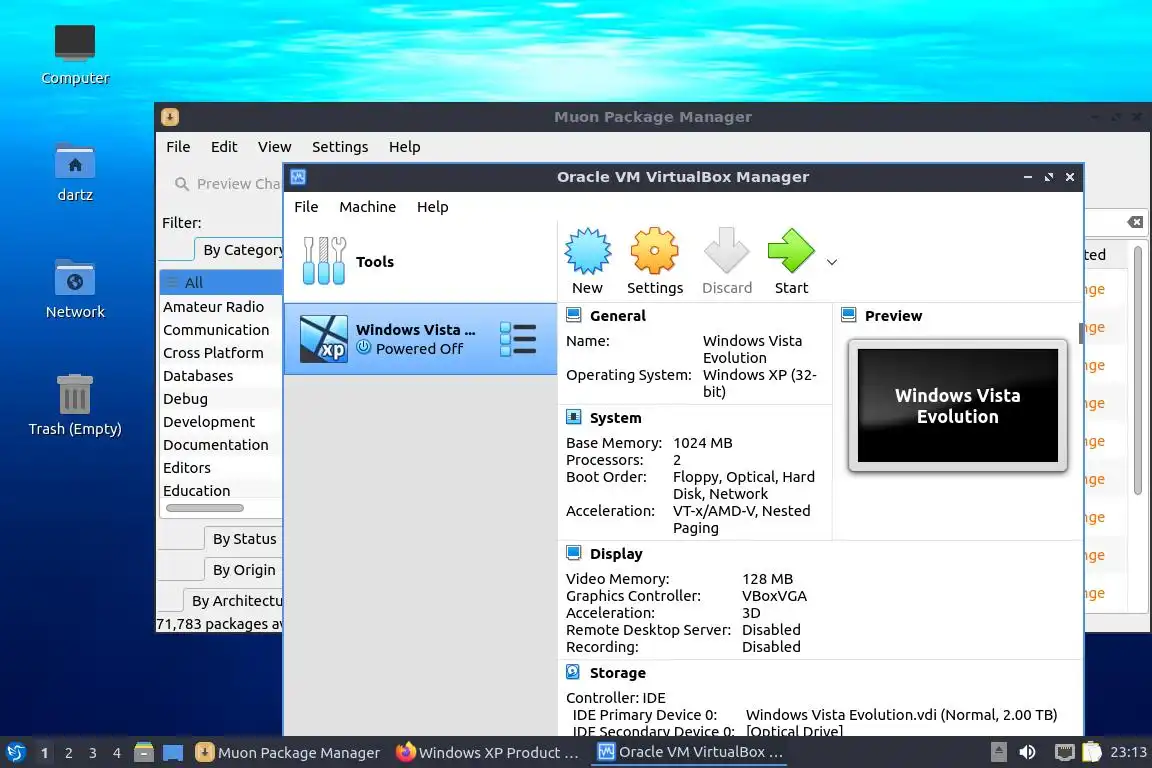
Task: Select By Architecture filter in Muon
Action: click(x=234, y=600)
